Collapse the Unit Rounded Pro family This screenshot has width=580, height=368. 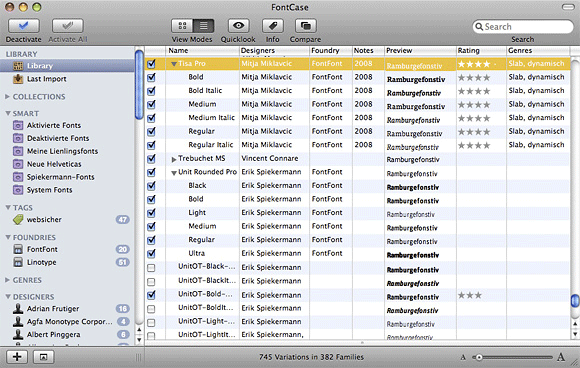pos(173,173)
